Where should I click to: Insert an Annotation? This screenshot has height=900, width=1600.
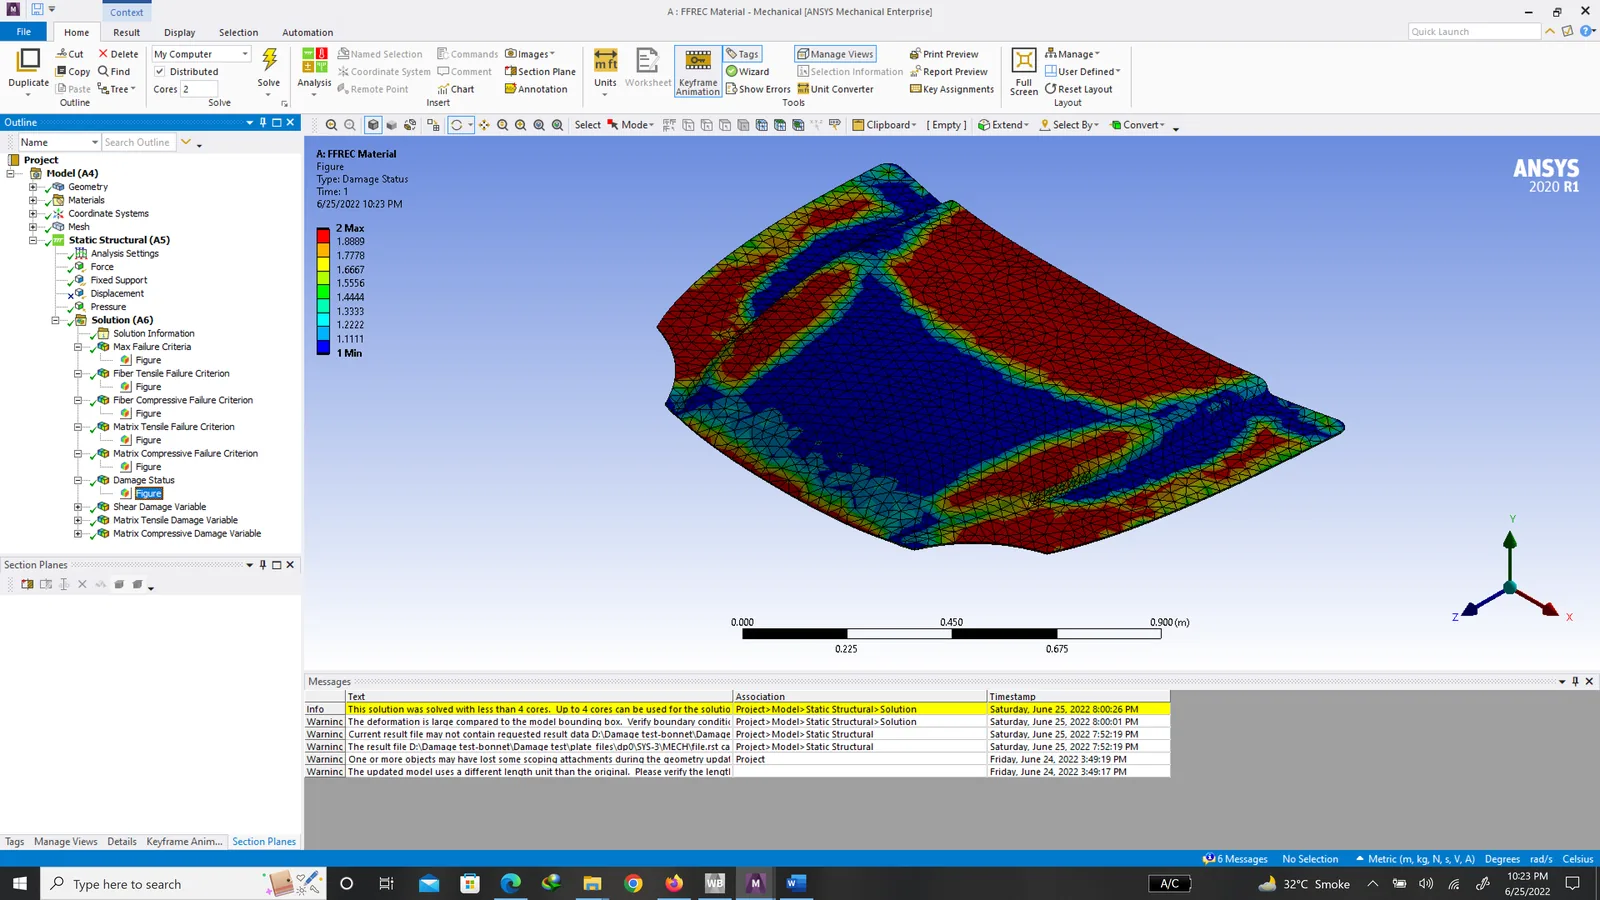click(536, 89)
